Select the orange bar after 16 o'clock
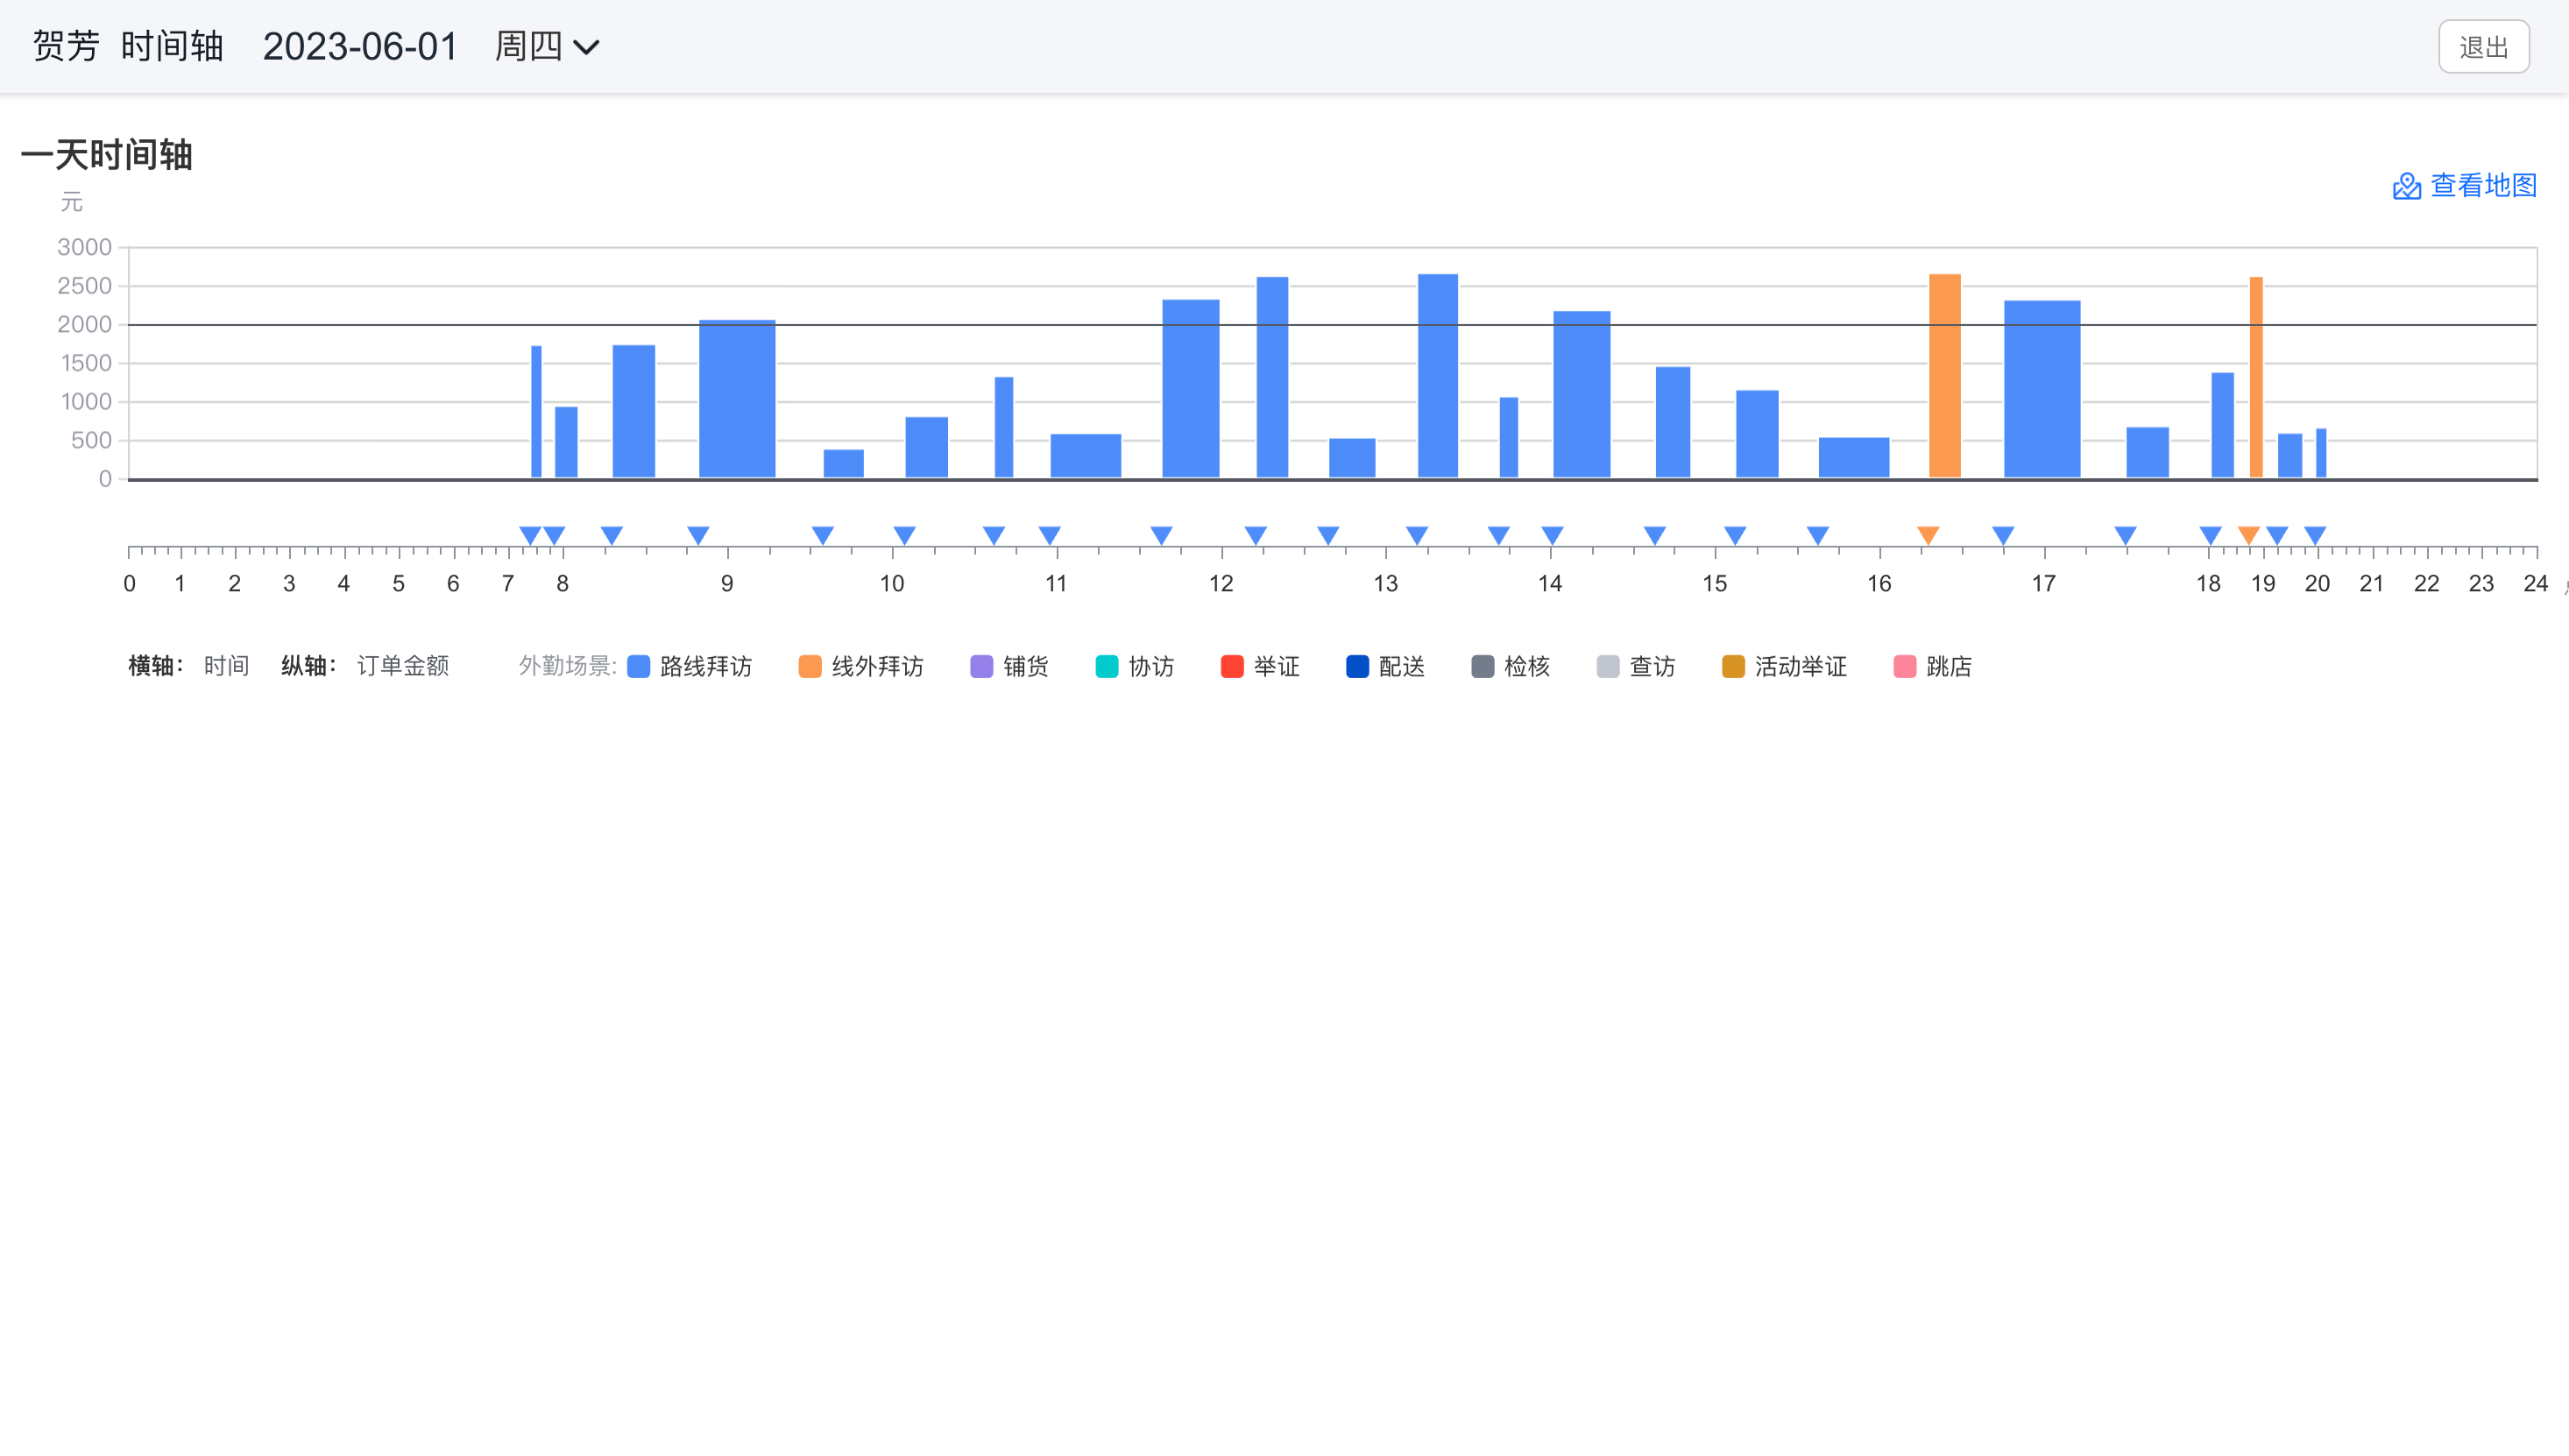This screenshot has width=2569, height=1456. click(x=1944, y=376)
